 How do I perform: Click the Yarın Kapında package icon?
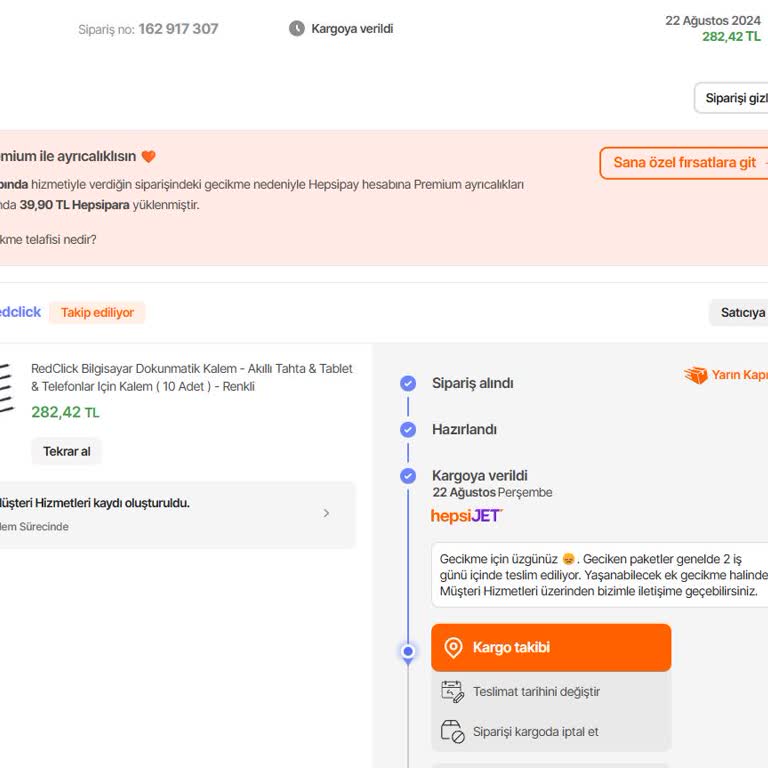696,375
